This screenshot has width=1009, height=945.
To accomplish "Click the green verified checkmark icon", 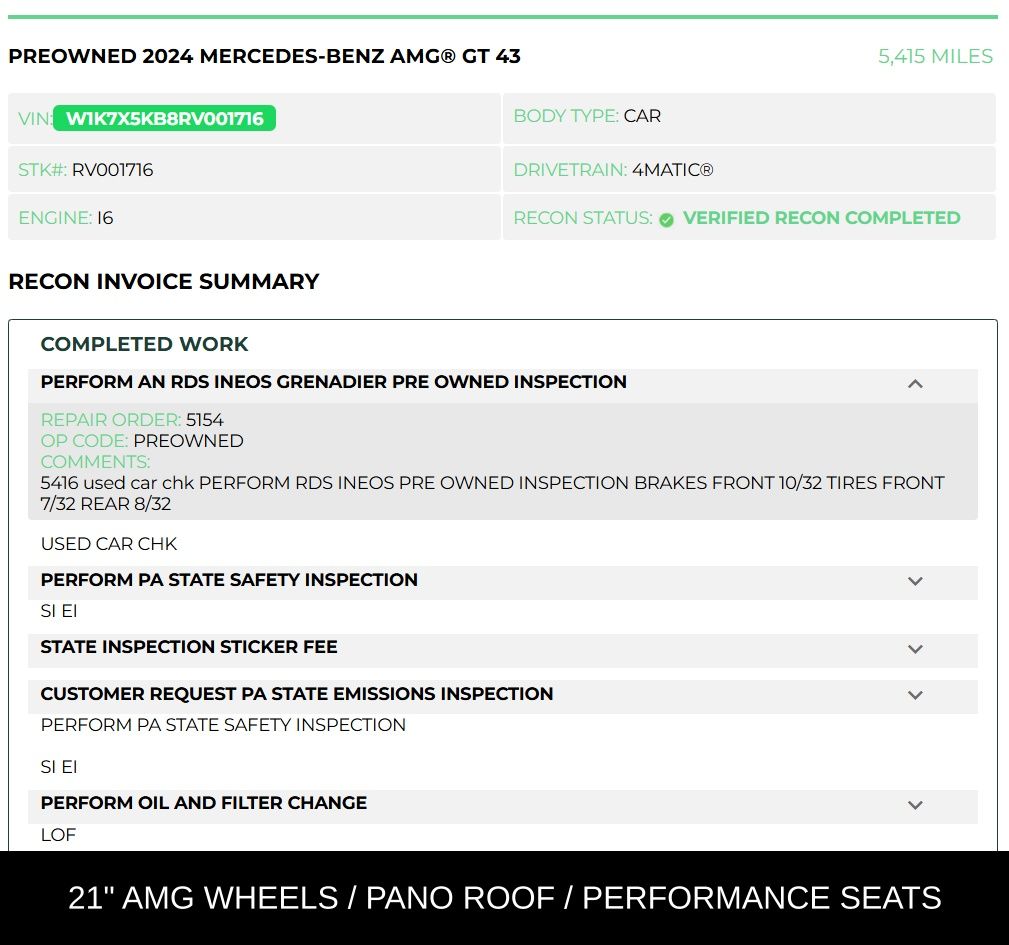I will (x=666, y=220).
